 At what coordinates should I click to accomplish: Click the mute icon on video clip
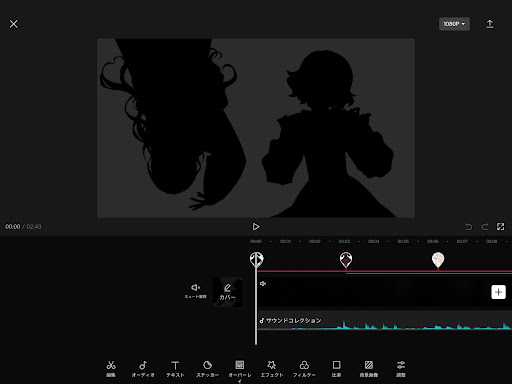pyautogui.click(x=263, y=284)
